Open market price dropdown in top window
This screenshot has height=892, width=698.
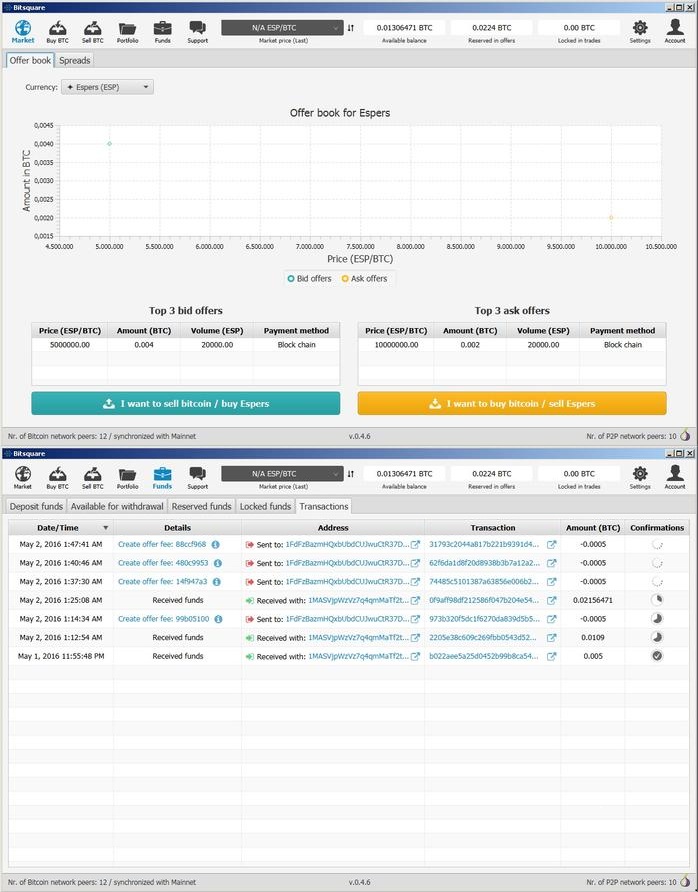(282, 28)
